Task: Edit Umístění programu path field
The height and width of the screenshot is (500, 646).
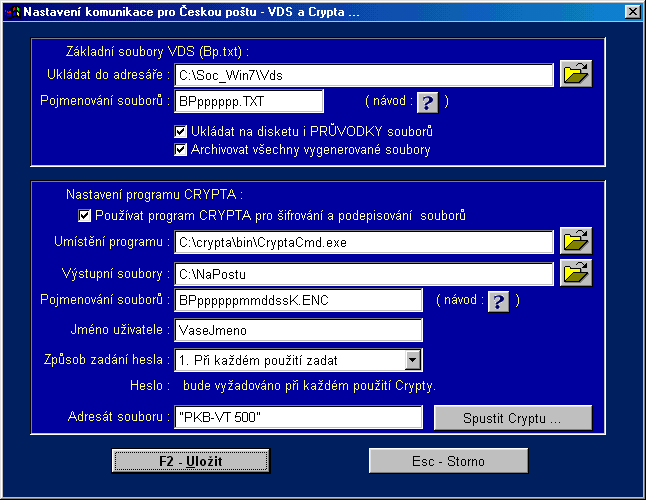Action: (x=364, y=242)
